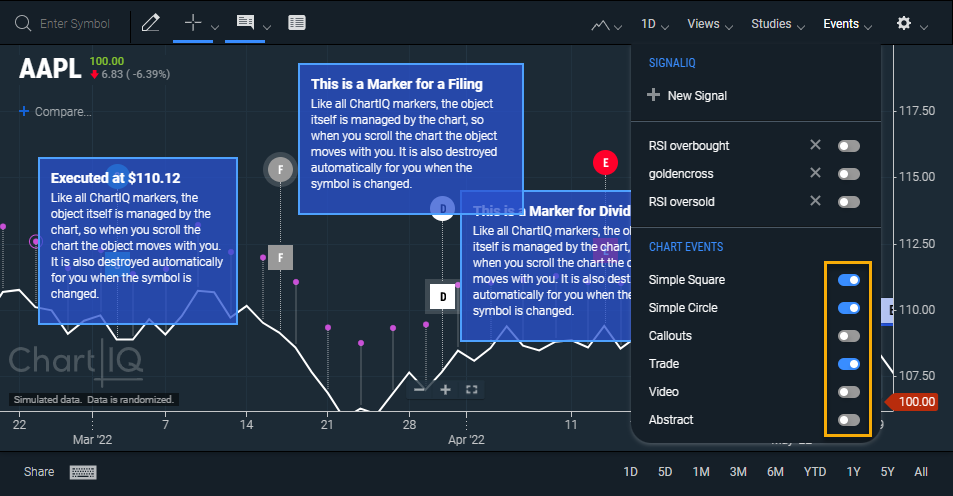Expand the crosshair dropdown arrow
Viewport: 953px width, 496px height.
click(x=215, y=27)
